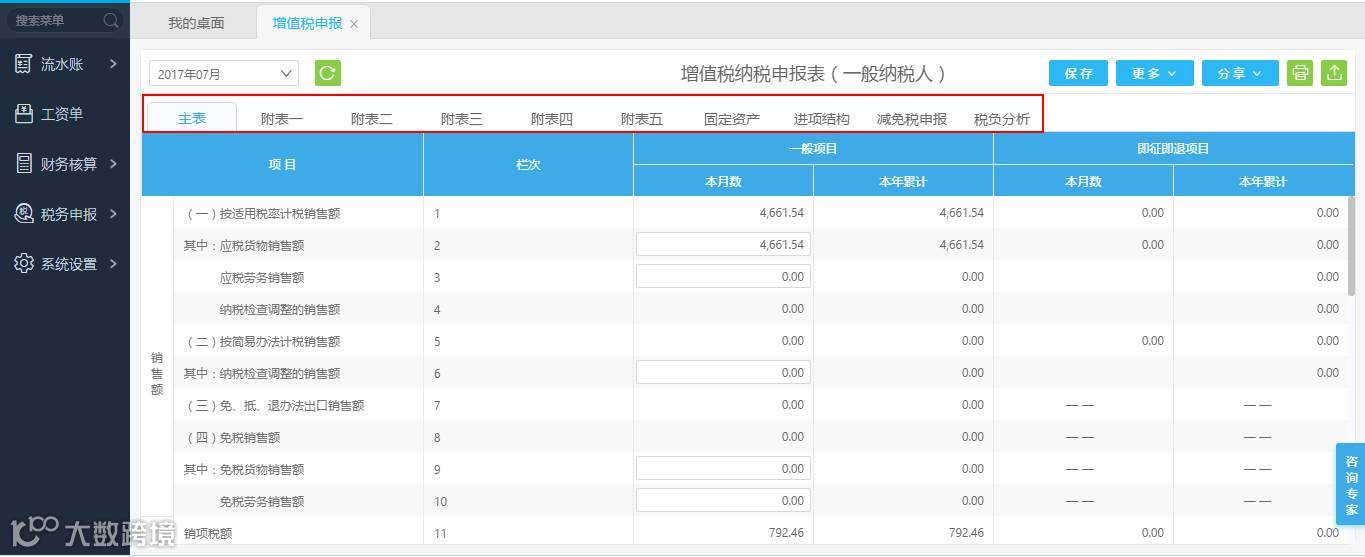Click row label （一）按适用税率计税销售额
This screenshot has height=557, width=1365.
(x=263, y=213)
